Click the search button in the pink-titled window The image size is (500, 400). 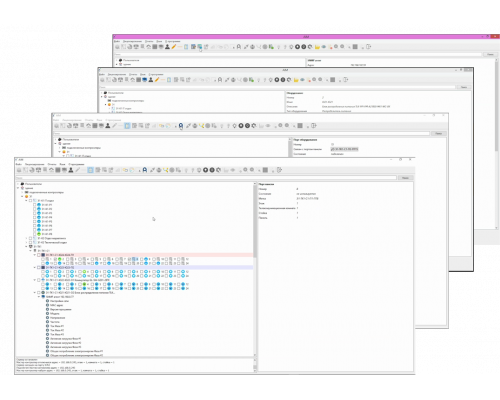490,54
